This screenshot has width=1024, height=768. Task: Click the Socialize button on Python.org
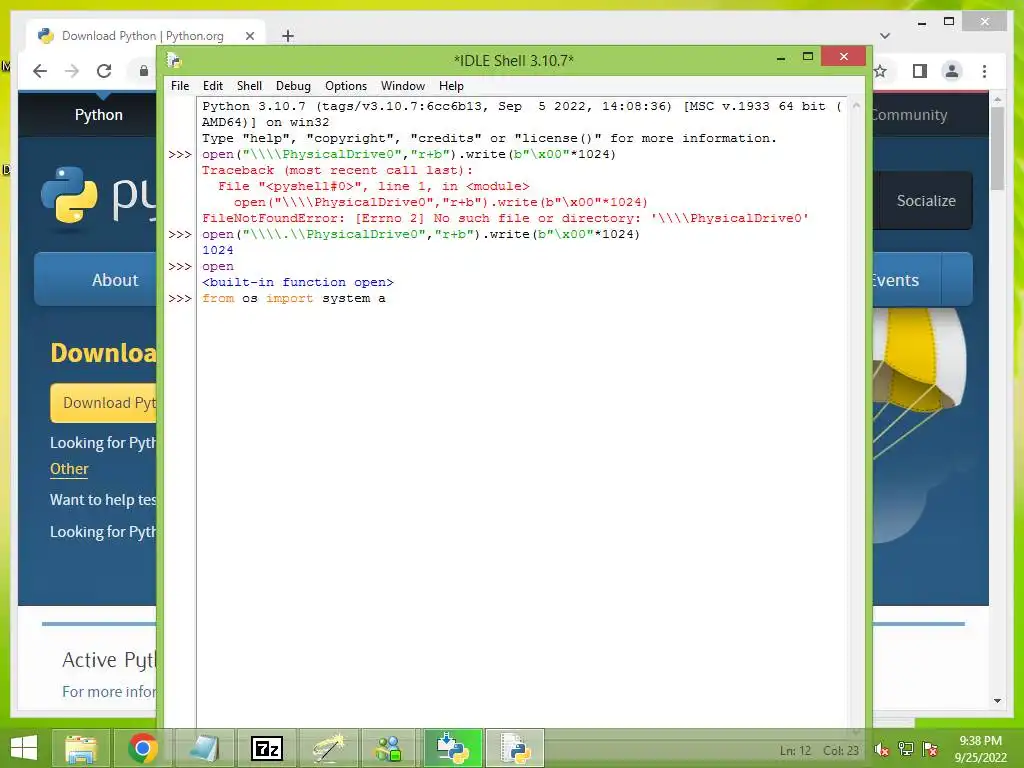925,200
